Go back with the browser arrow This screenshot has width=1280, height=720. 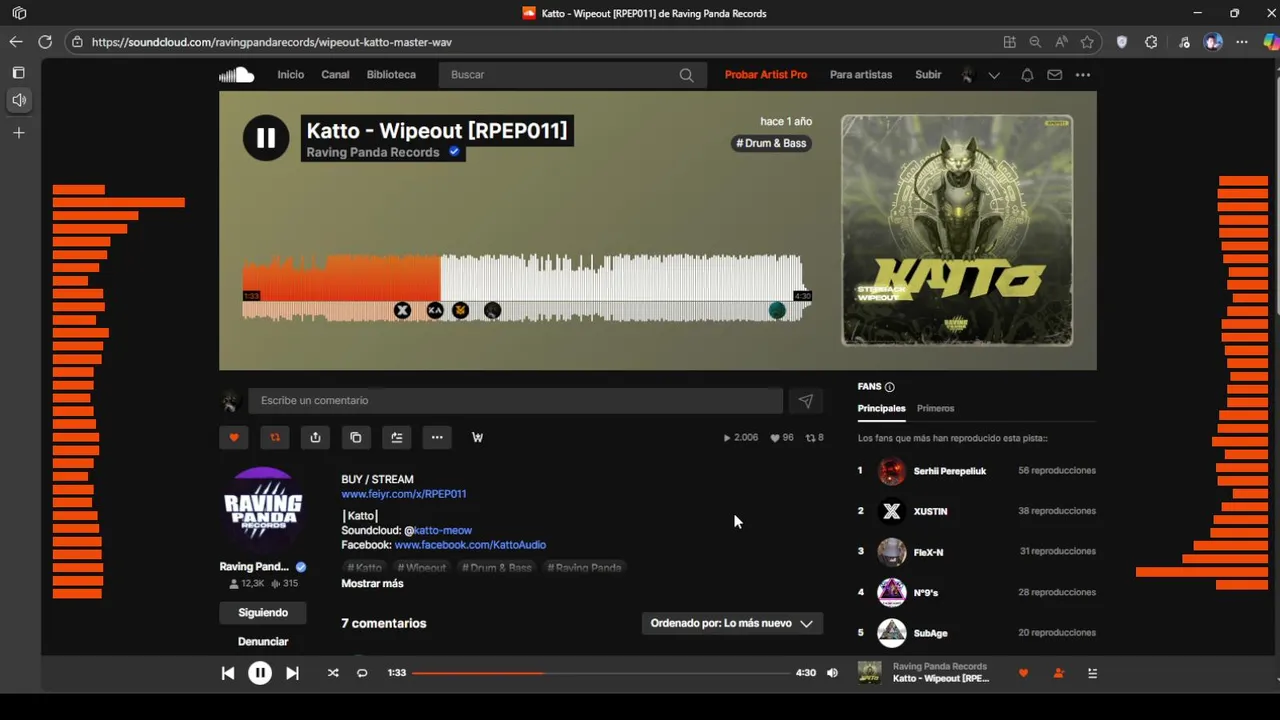16,42
